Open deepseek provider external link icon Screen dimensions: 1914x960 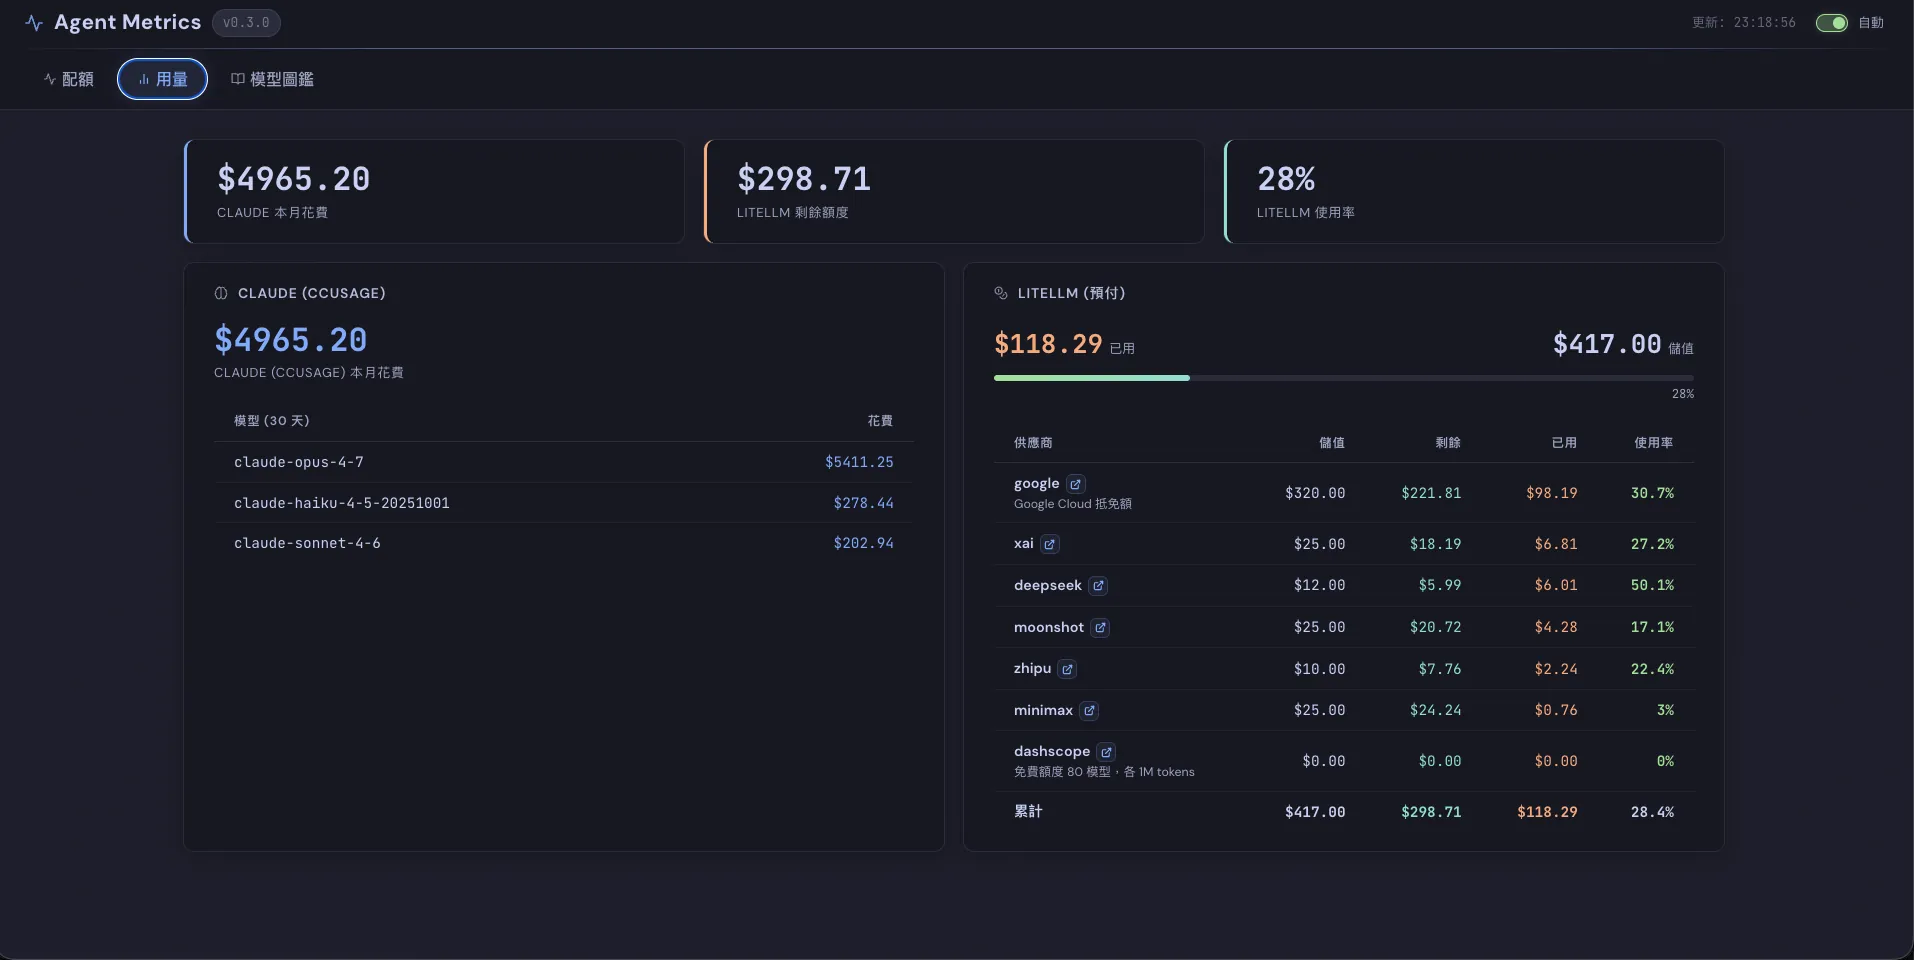(x=1098, y=586)
